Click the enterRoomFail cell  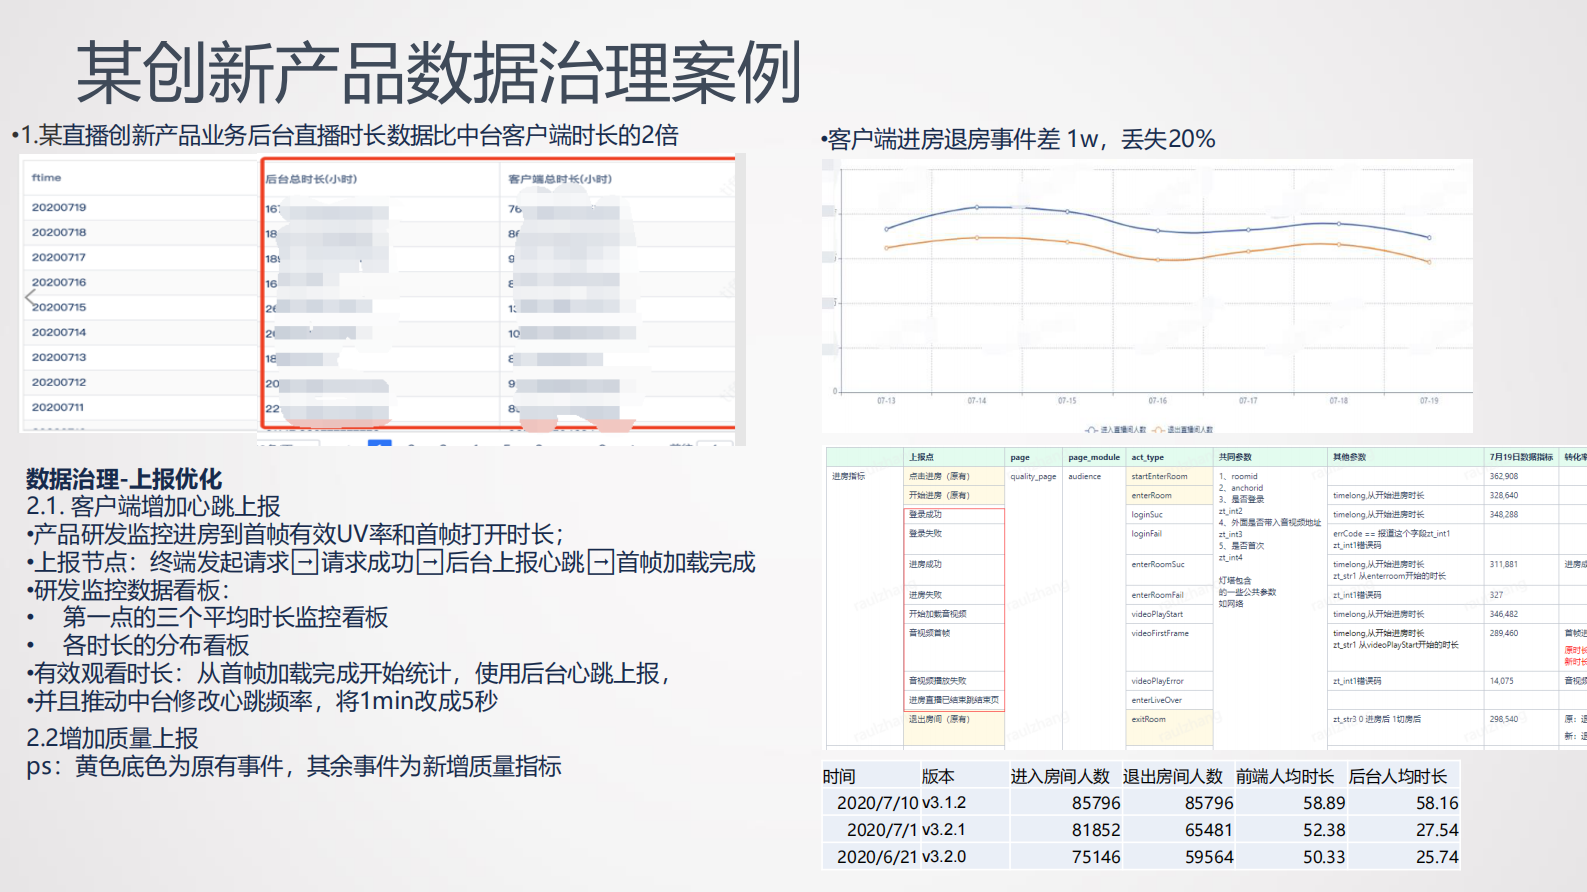coord(1157,595)
